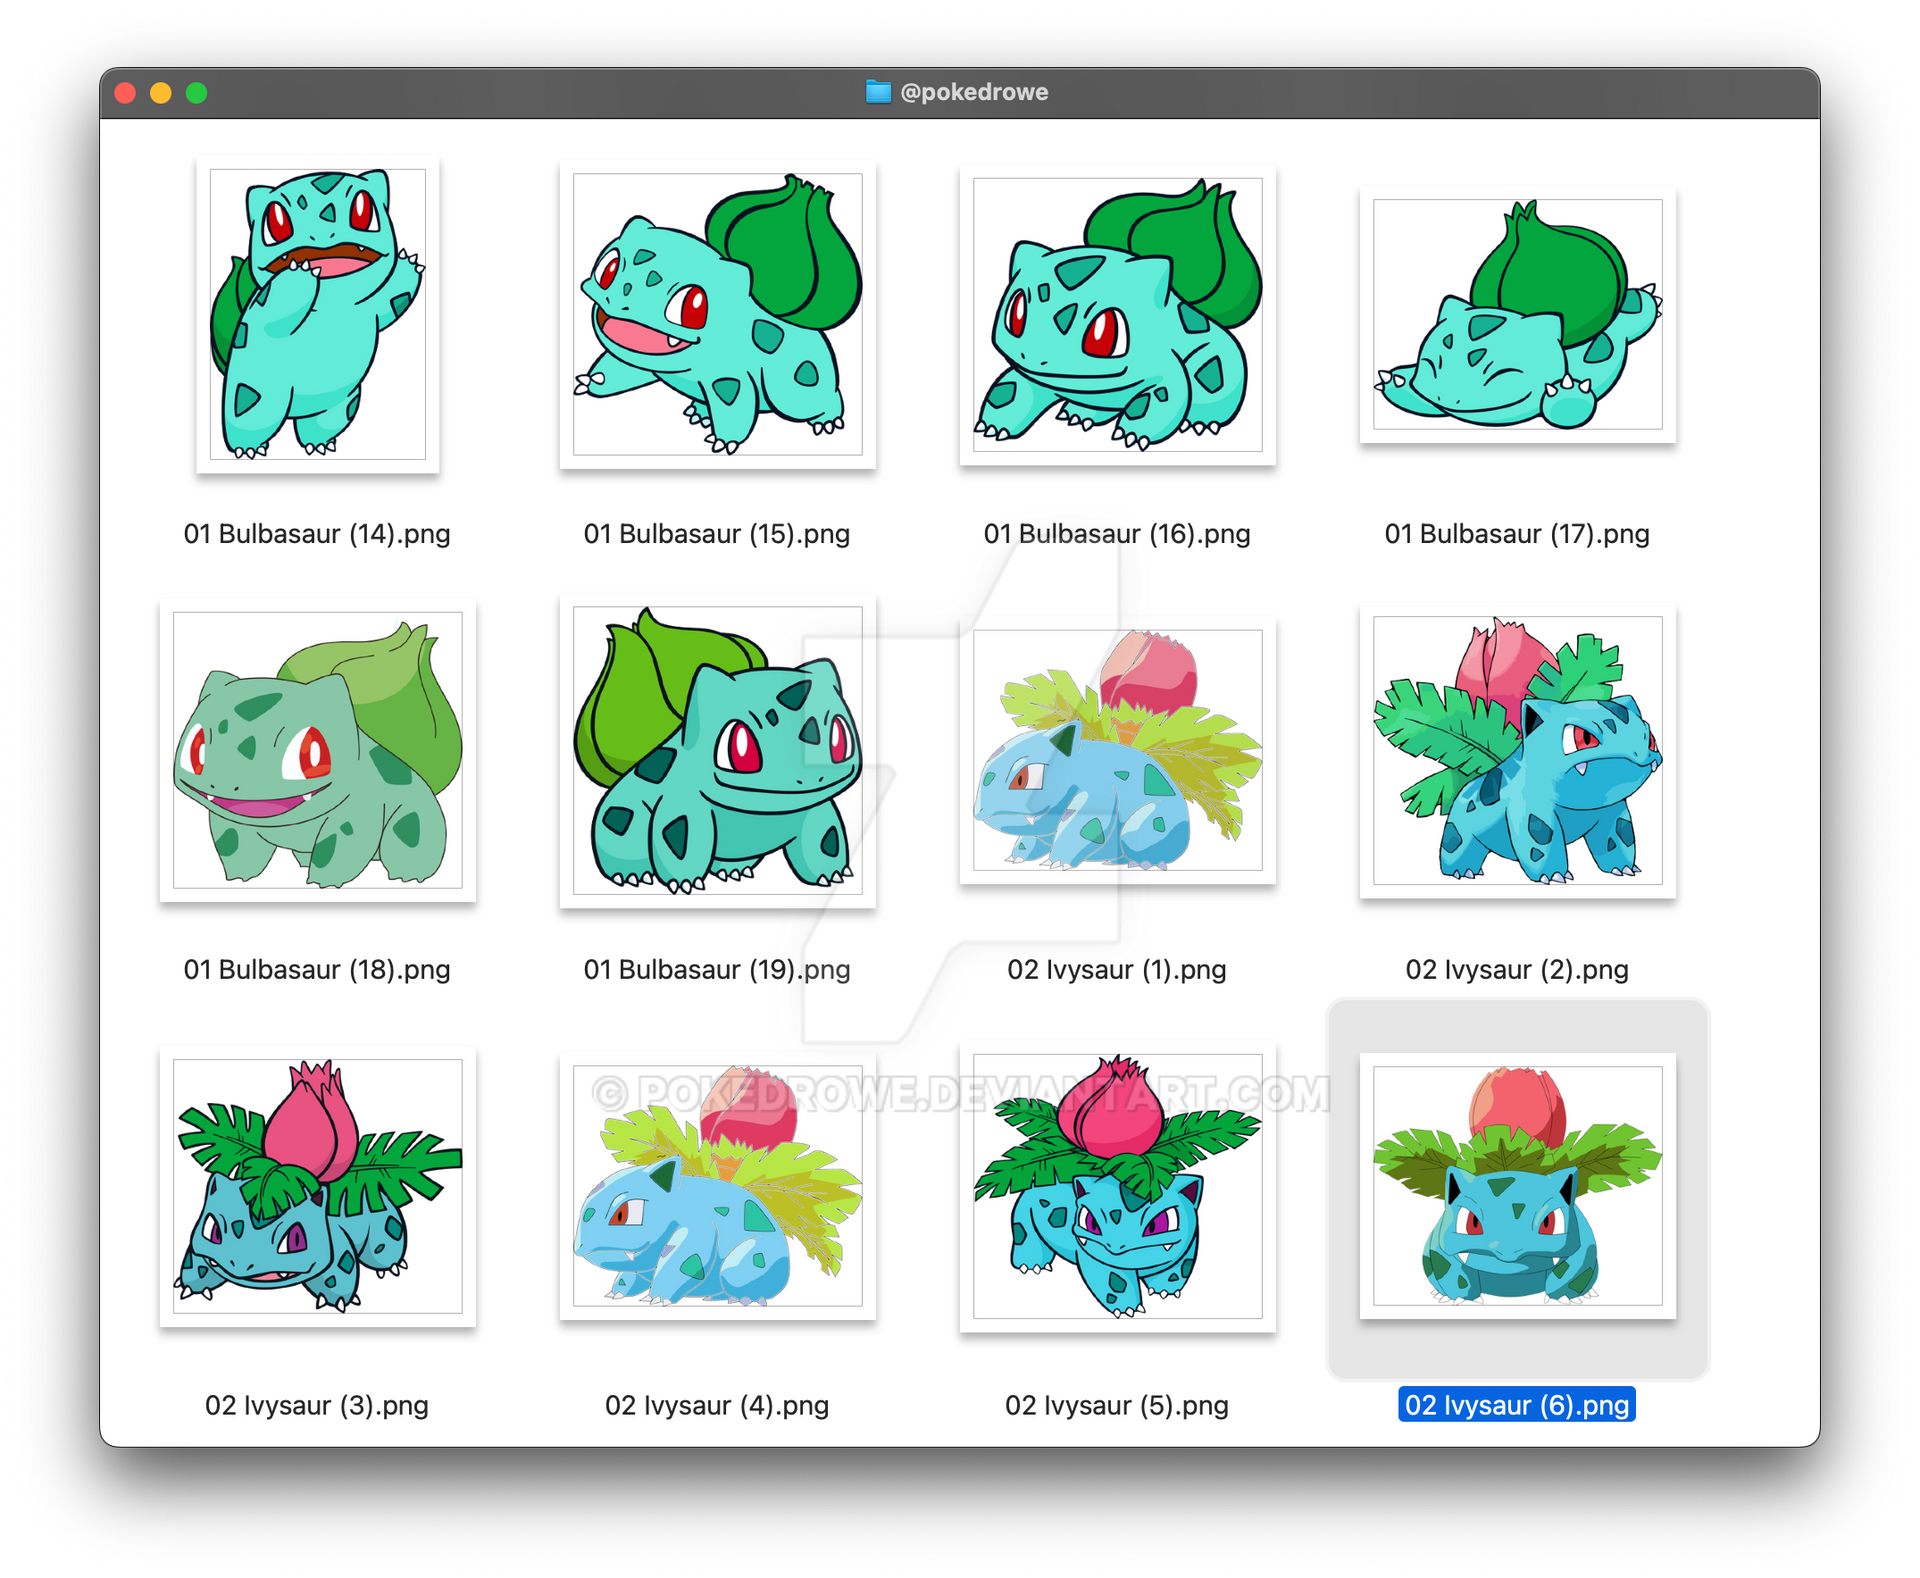Click the filename label 01 Bulbasaur (19).png

coord(717,970)
